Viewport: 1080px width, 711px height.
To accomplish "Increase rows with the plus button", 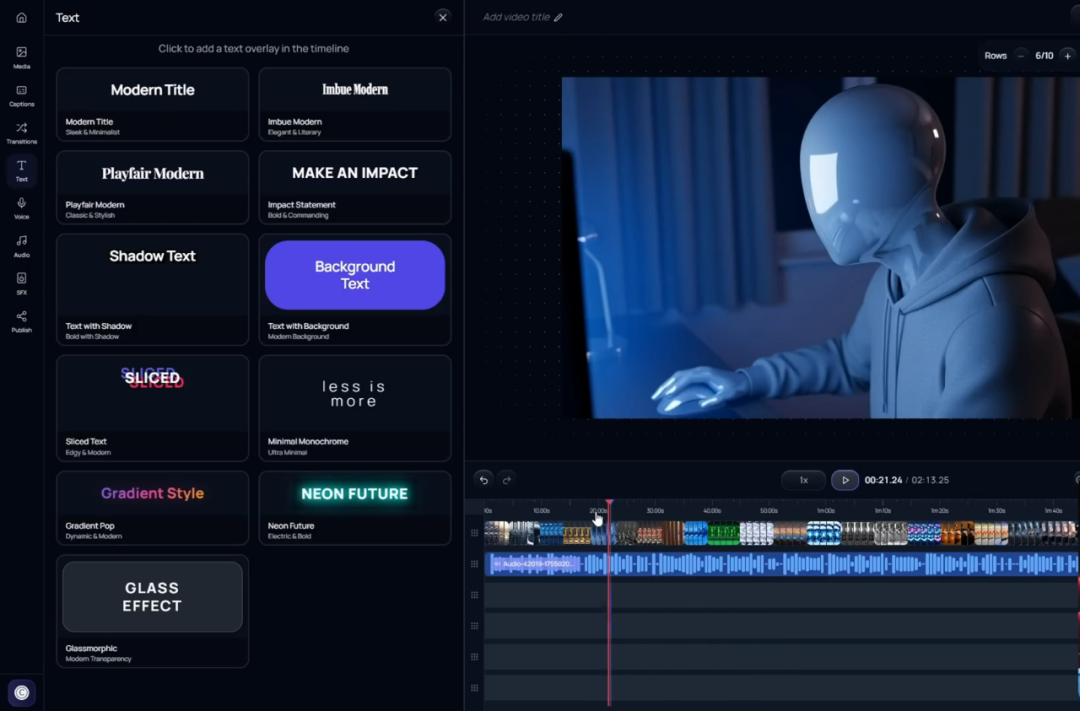I will point(1068,56).
